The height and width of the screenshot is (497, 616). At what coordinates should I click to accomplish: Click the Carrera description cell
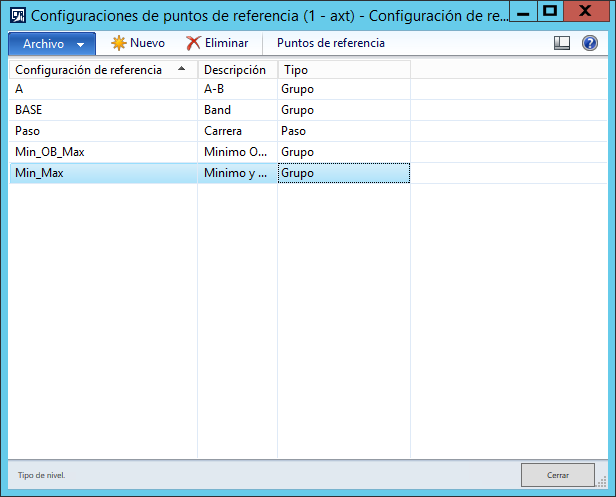pos(237,131)
